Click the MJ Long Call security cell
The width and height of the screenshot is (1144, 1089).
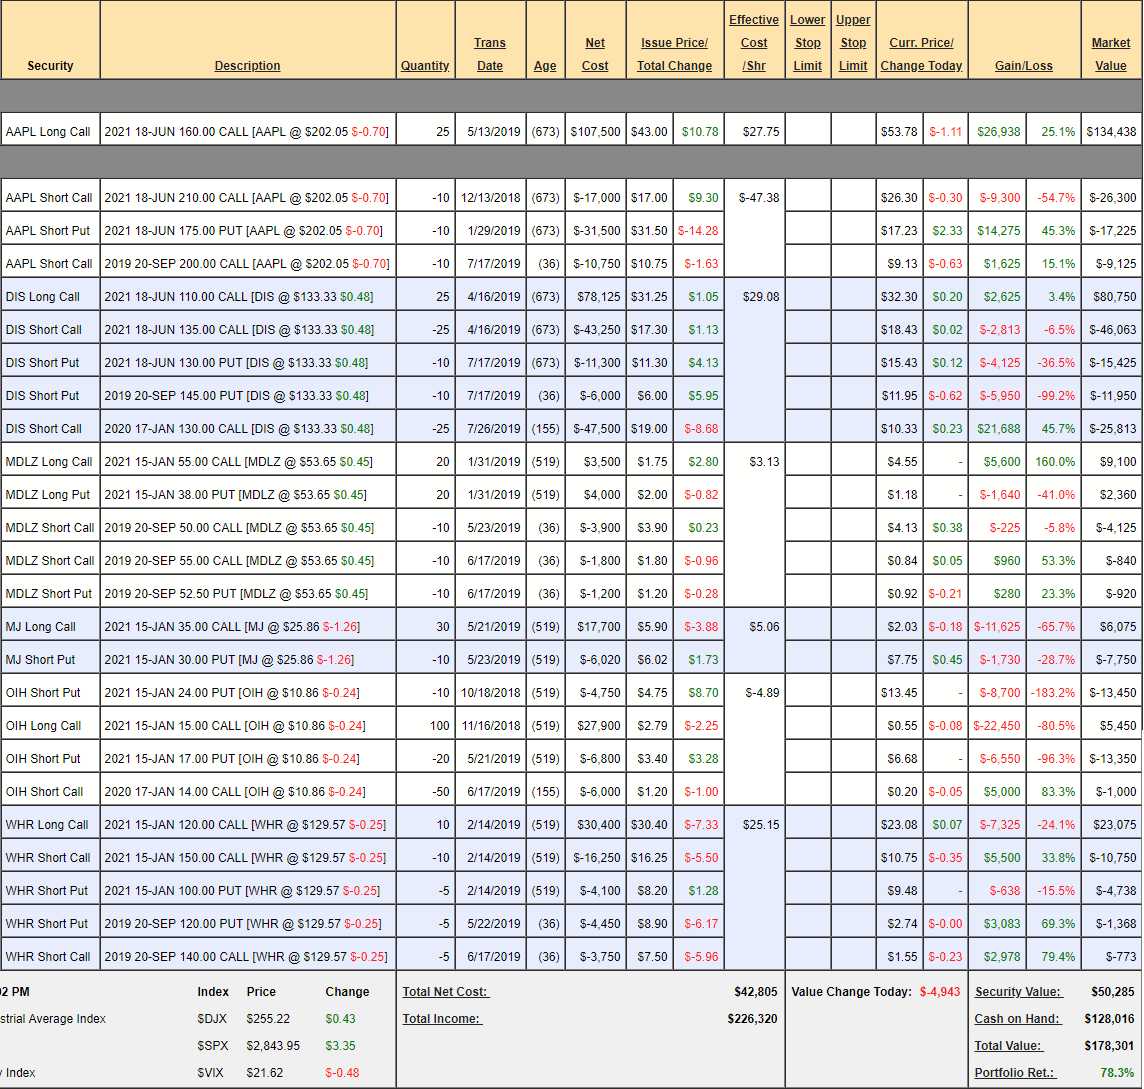click(x=41, y=627)
